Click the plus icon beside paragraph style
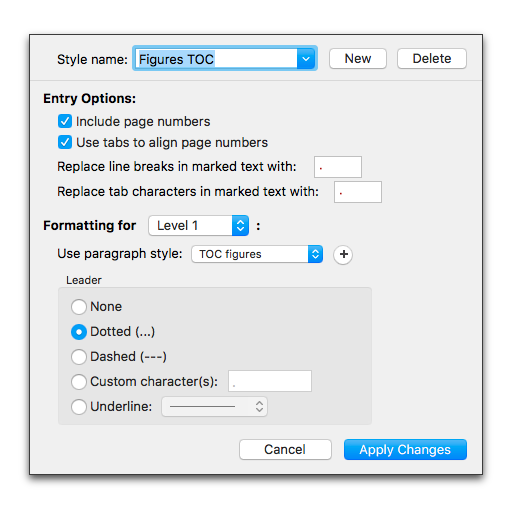 [343, 255]
